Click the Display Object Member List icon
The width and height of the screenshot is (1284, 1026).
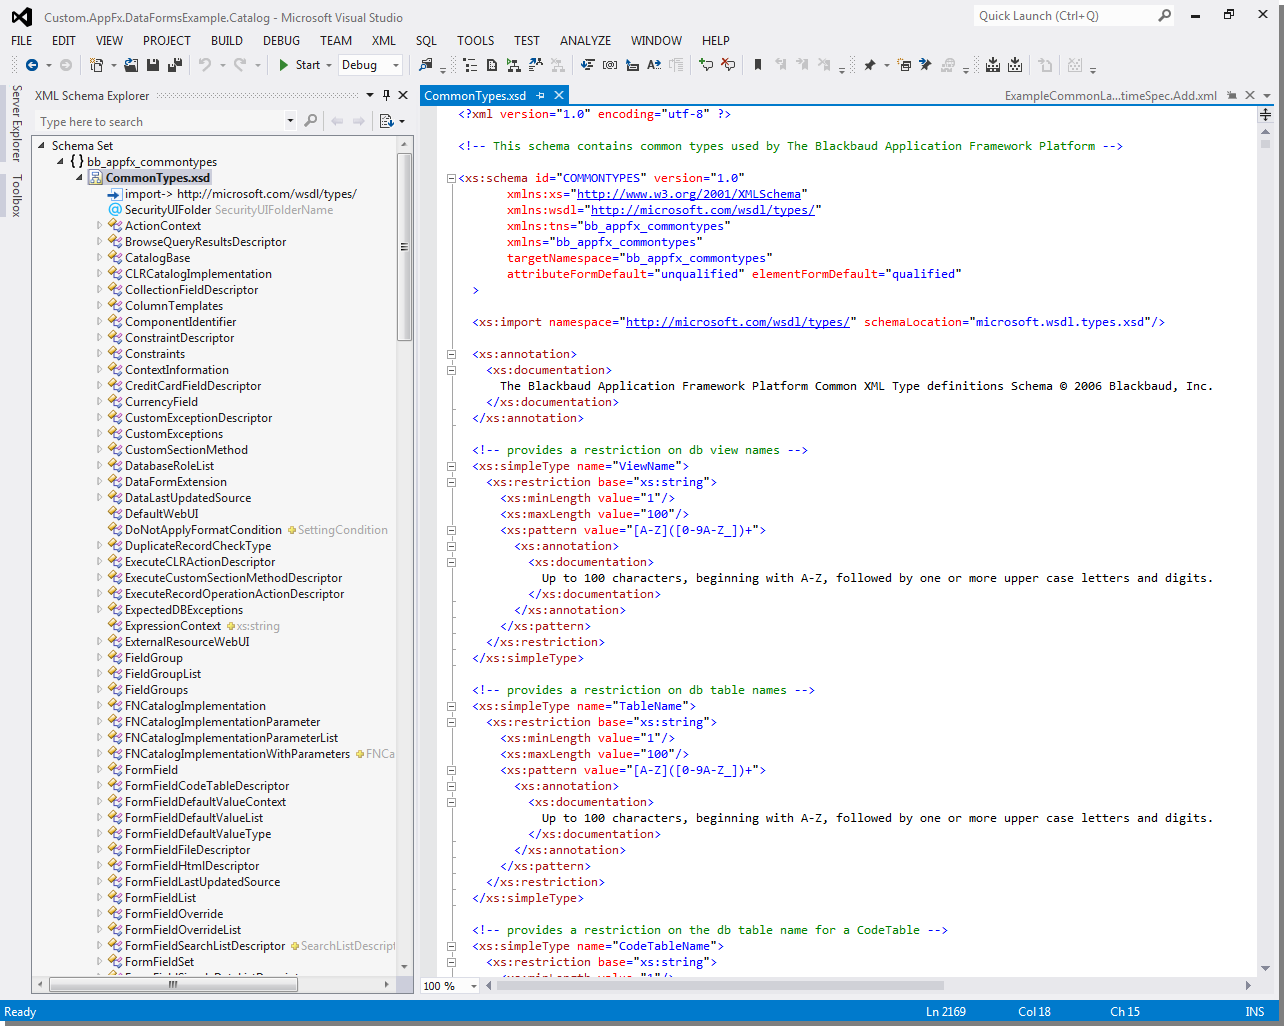(x=587, y=65)
